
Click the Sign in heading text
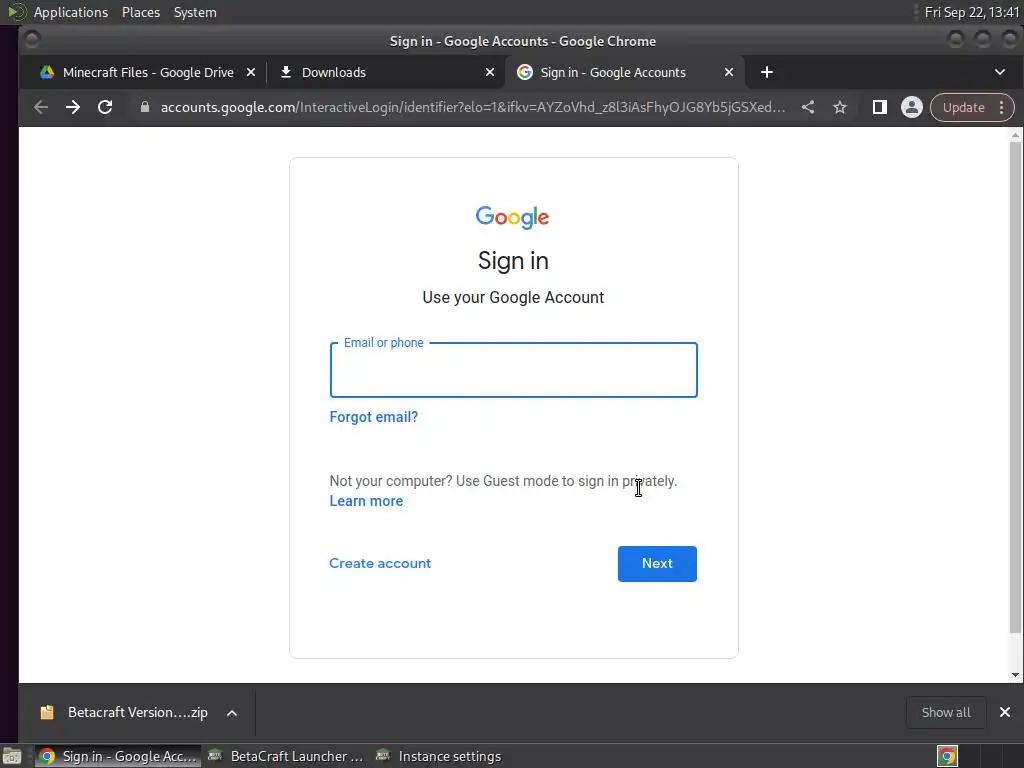pyautogui.click(x=513, y=261)
